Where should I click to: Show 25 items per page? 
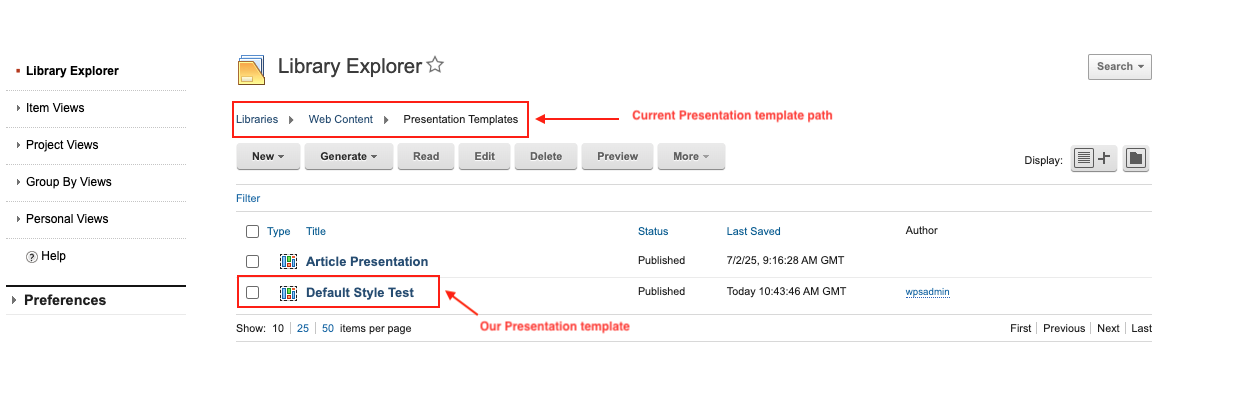(303, 328)
